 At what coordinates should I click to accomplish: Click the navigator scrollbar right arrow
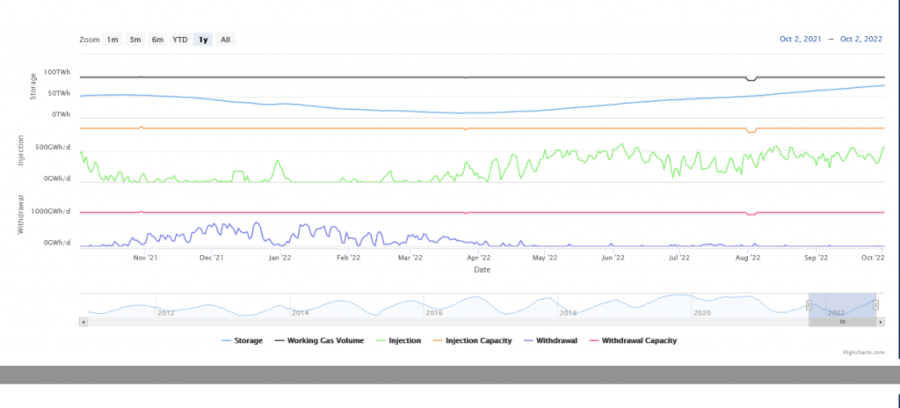pyautogui.click(x=880, y=322)
